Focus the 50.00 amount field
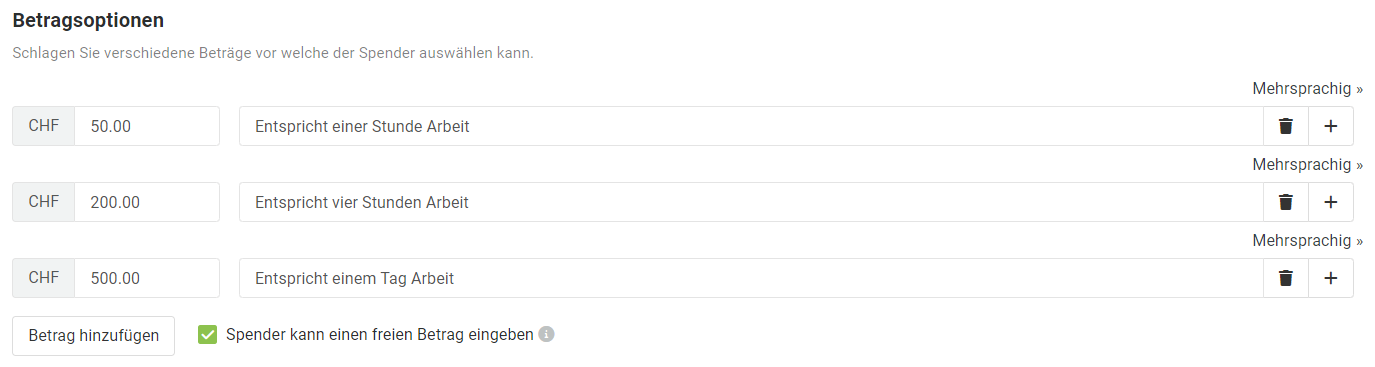1375x367 pixels. [x=147, y=126]
